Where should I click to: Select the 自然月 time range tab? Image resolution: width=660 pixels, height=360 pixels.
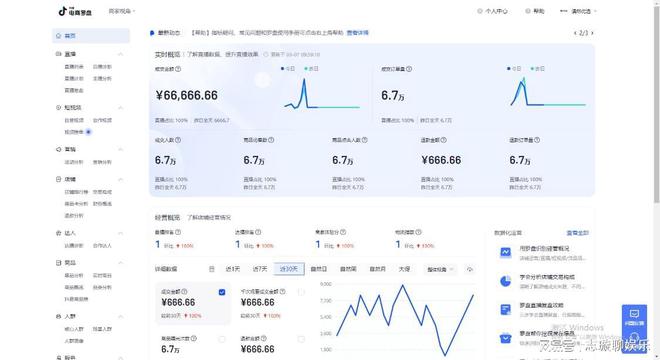pos(378,269)
